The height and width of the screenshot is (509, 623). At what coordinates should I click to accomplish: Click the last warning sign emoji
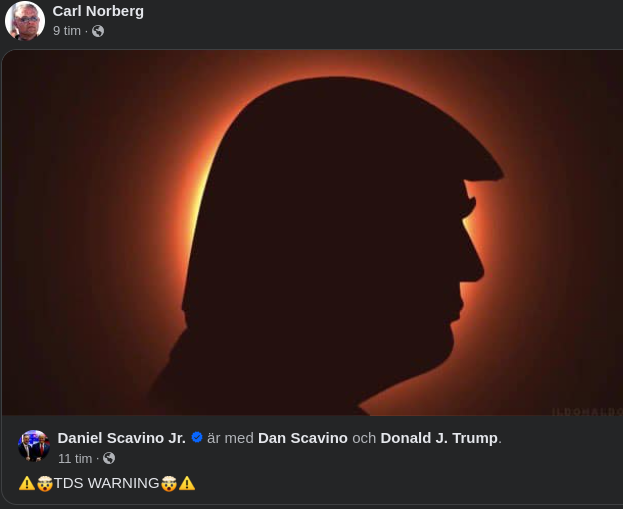point(187,483)
